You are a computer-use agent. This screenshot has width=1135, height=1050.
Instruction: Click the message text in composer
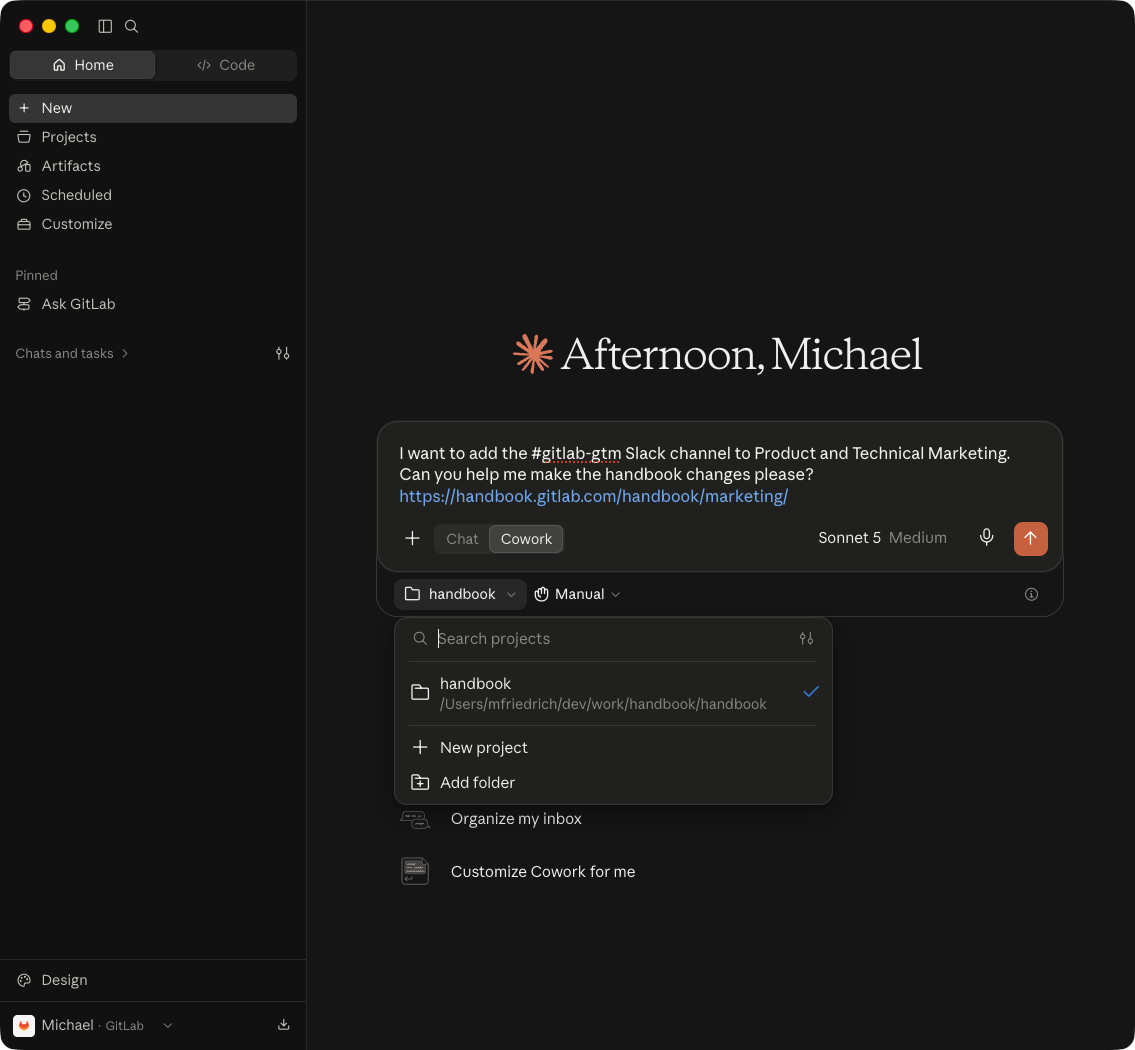pyautogui.click(x=704, y=464)
